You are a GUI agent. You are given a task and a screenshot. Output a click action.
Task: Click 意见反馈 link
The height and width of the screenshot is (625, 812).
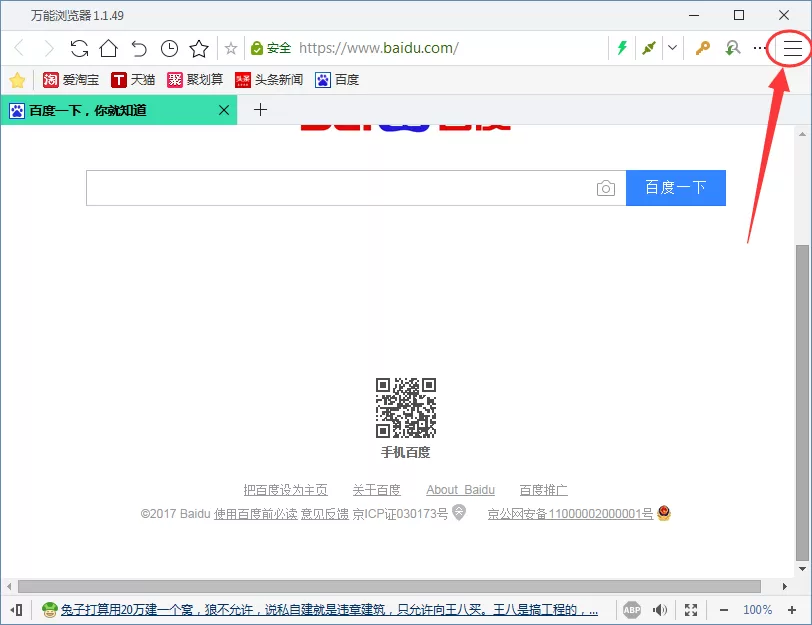pos(325,514)
